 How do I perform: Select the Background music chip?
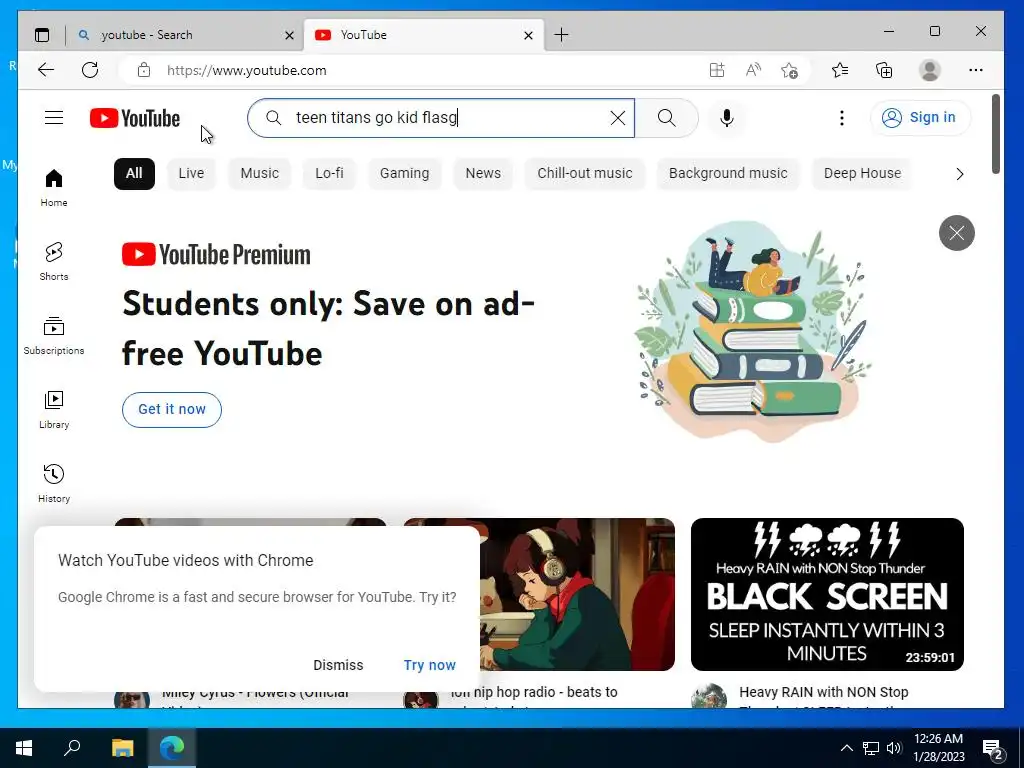point(728,174)
